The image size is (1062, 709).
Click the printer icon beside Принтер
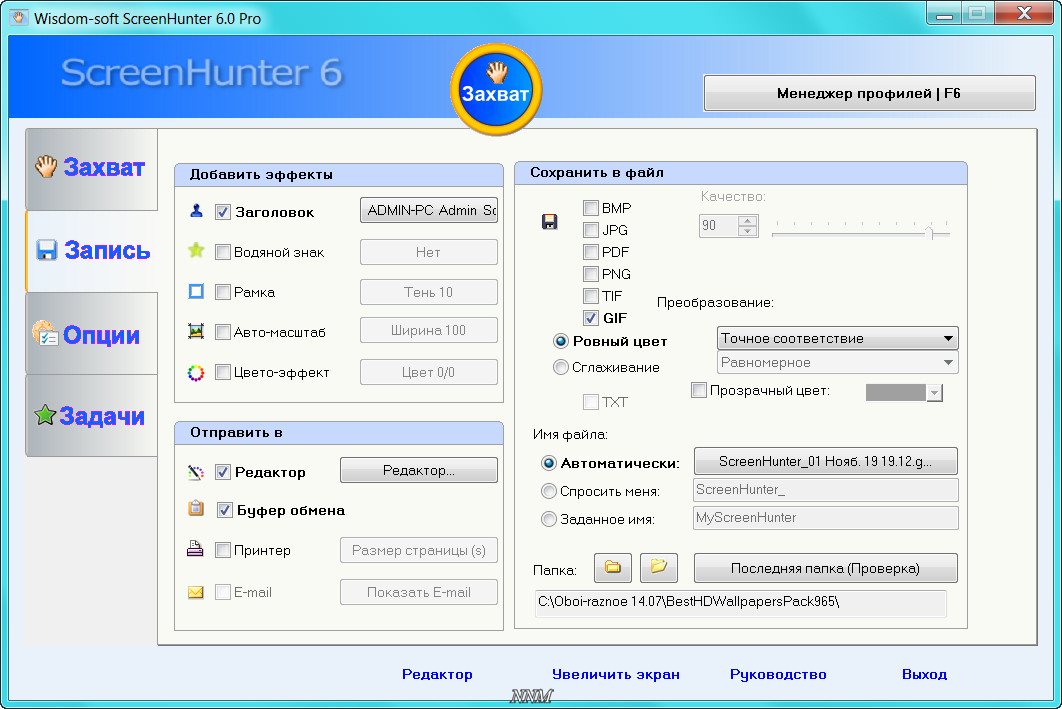(x=196, y=550)
